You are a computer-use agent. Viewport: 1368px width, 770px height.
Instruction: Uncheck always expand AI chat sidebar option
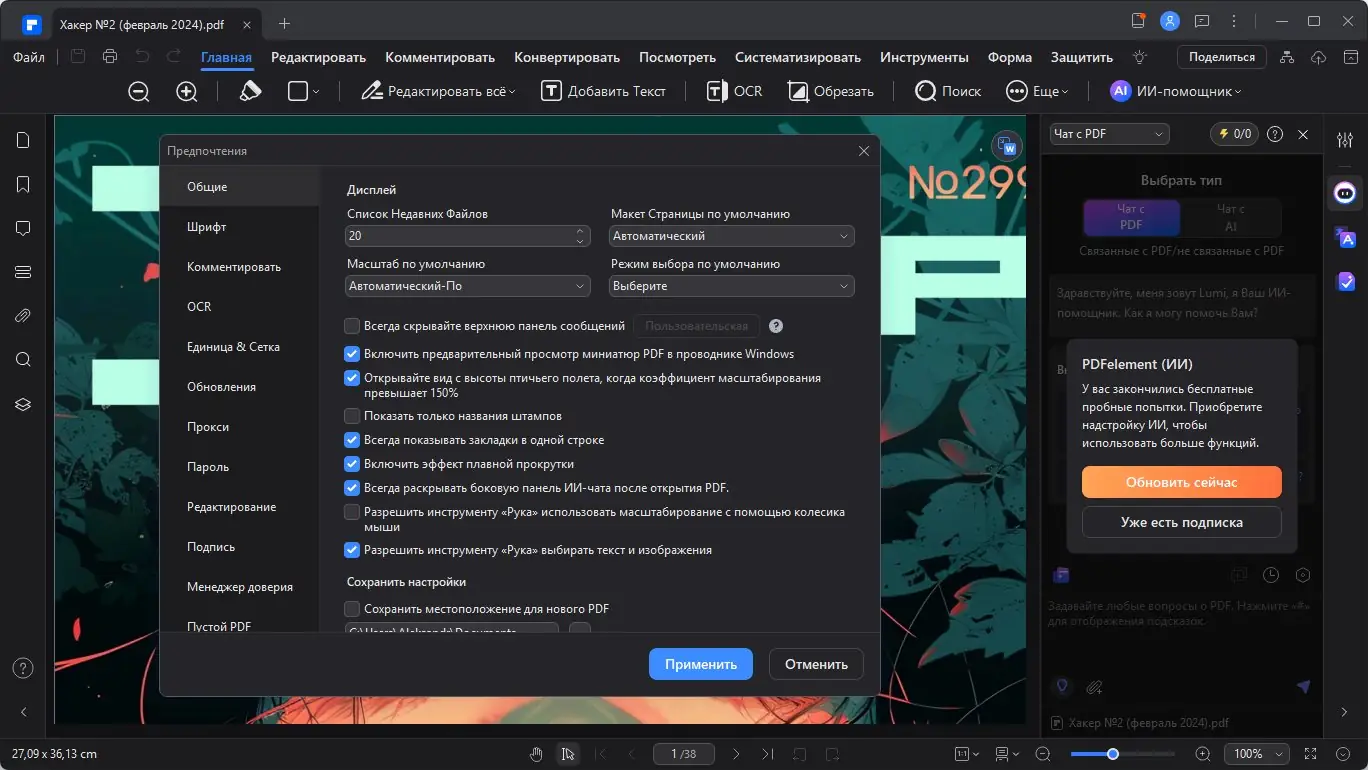coord(352,488)
